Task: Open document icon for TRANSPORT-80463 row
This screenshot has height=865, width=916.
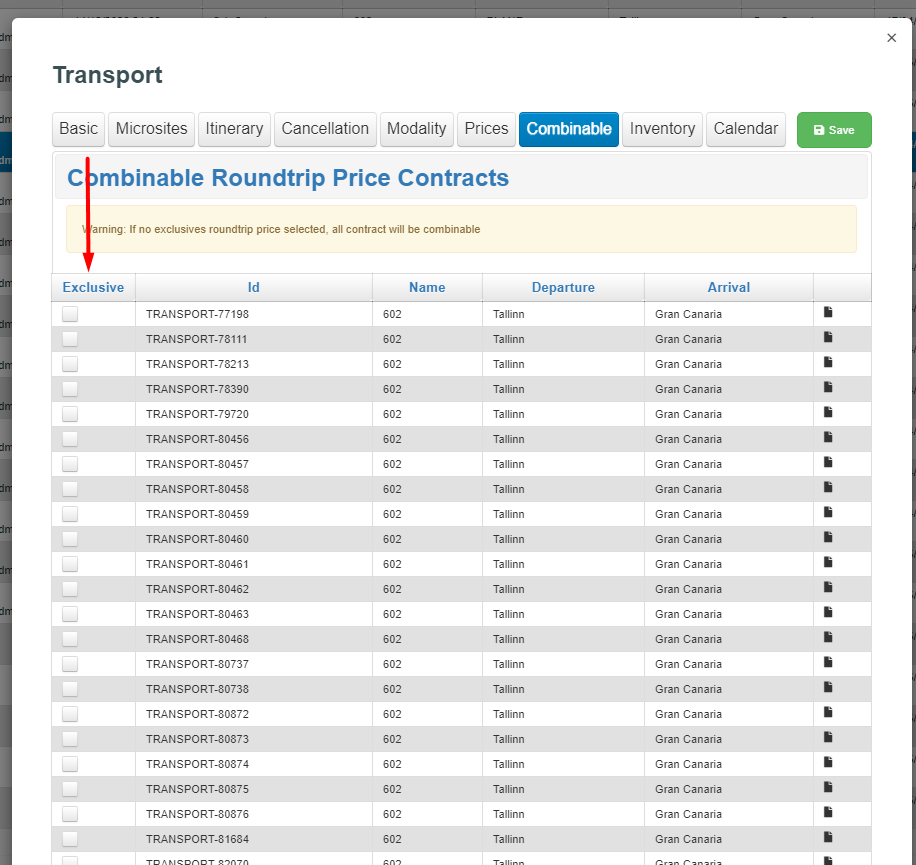Action: pyautogui.click(x=828, y=613)
